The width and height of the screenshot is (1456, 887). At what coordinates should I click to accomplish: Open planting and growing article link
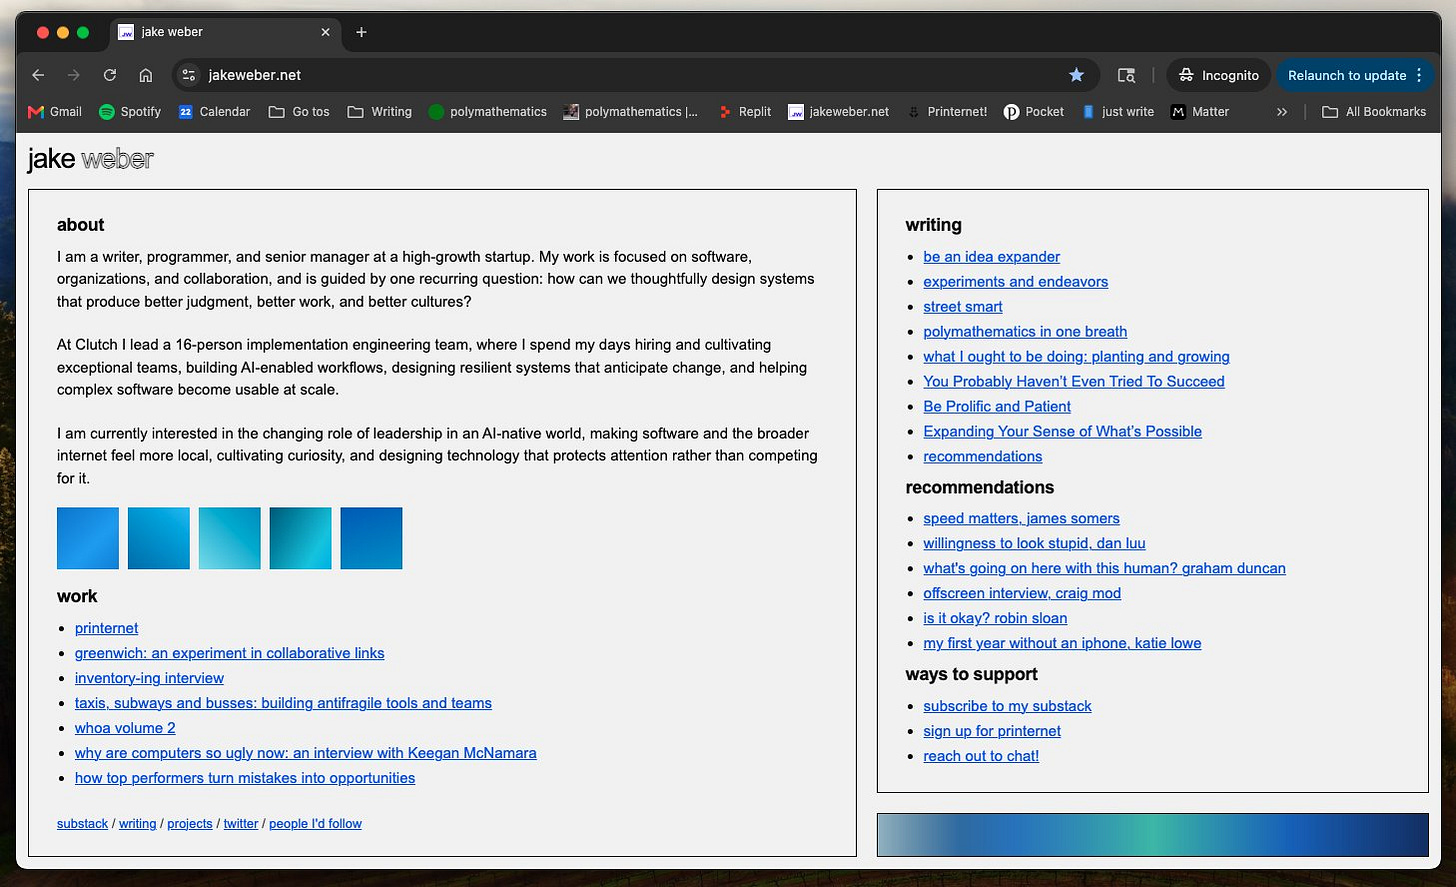point(1076,357)
